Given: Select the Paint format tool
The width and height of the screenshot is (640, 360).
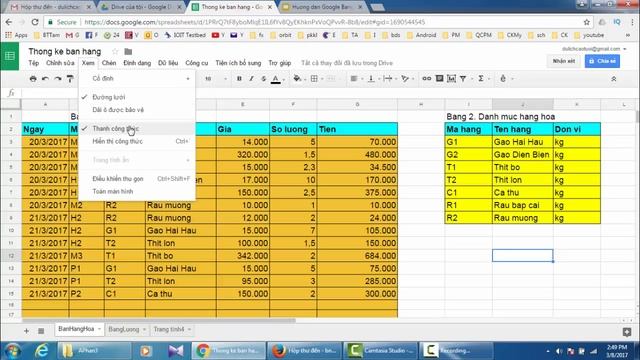Looking at the screenshot, I should 70,79.
